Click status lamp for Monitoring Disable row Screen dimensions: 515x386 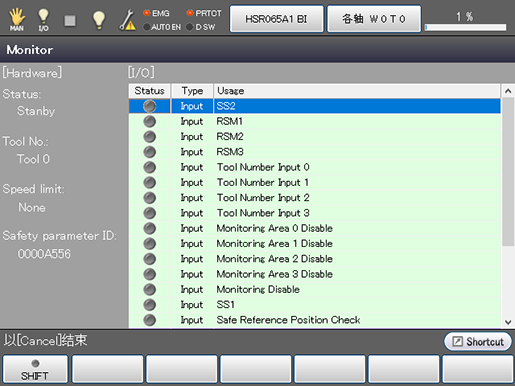click(150, 289)
